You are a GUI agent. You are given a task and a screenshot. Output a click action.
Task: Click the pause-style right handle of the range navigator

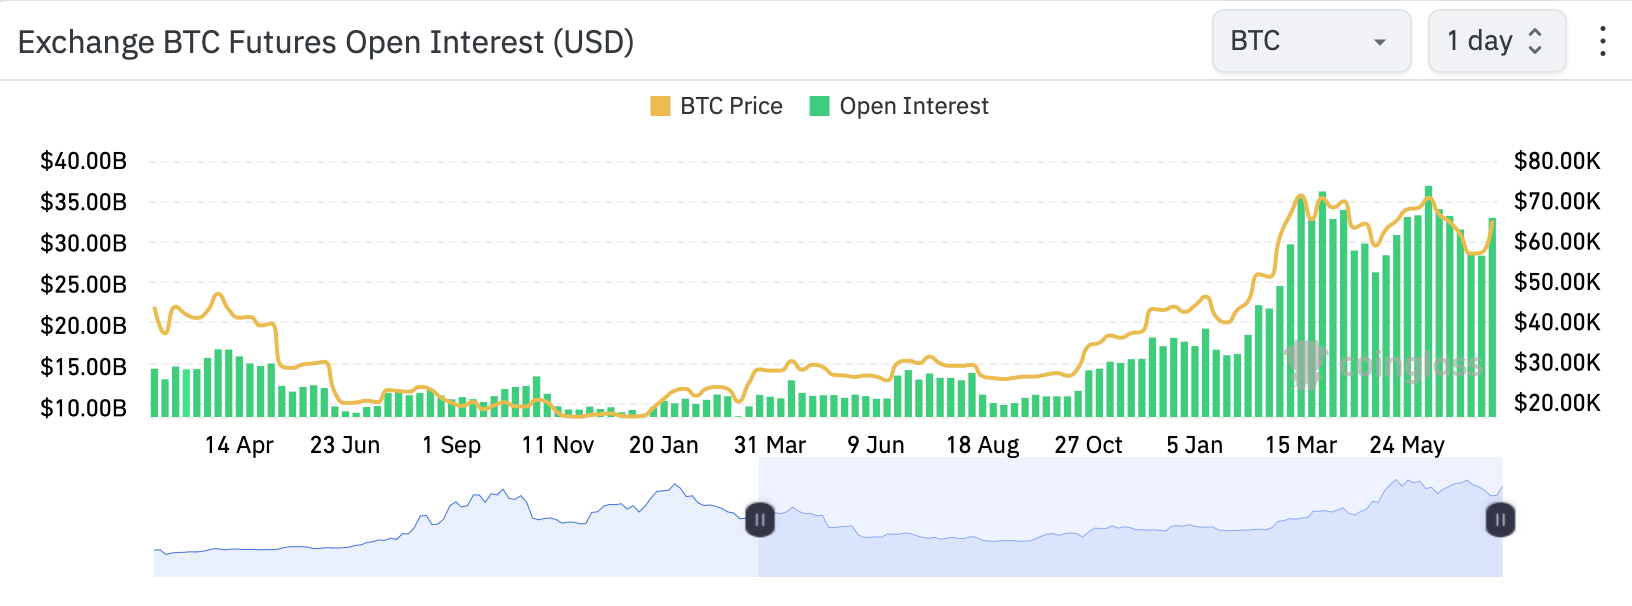point(1500,520)
